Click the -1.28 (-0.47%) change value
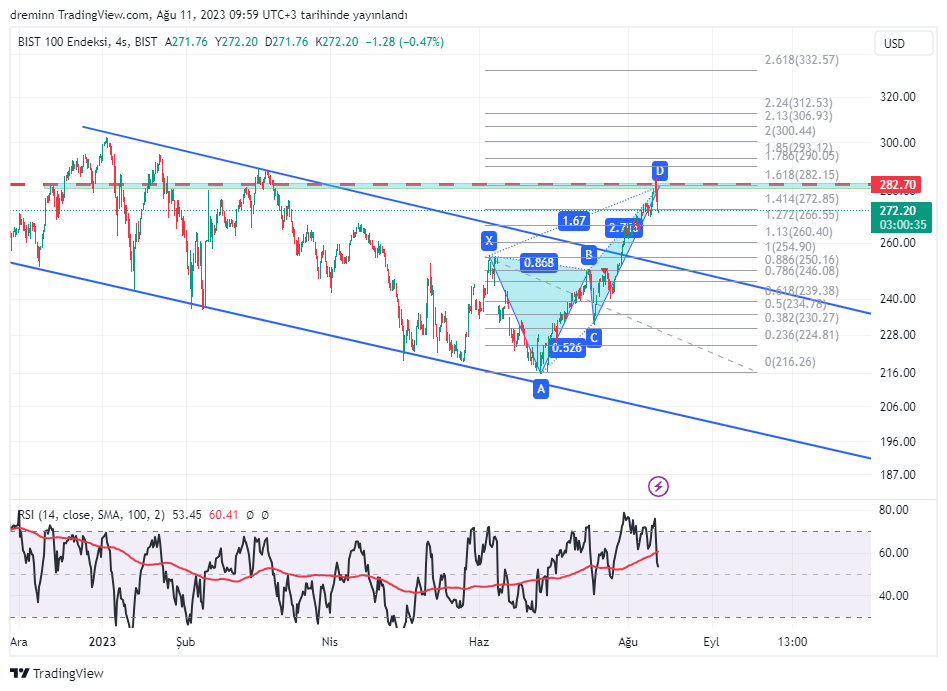947x691 pixels. pos(405,42)
